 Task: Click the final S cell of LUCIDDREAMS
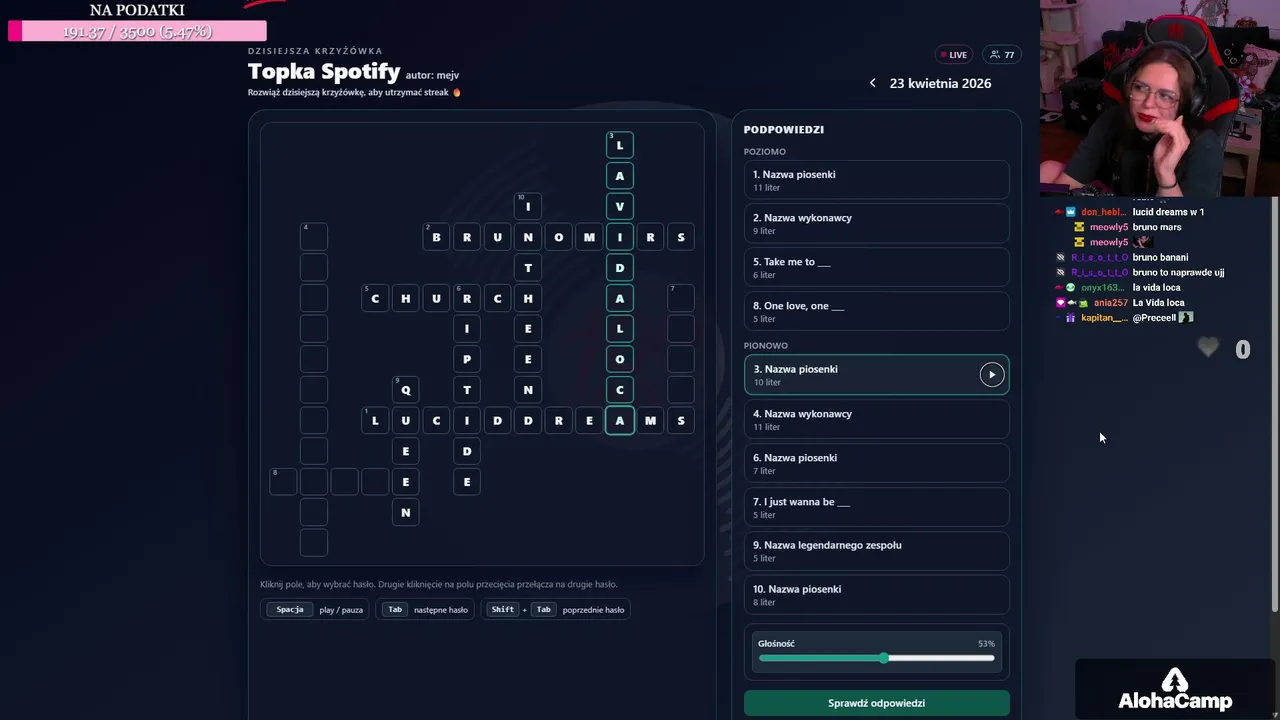[681, 420]
